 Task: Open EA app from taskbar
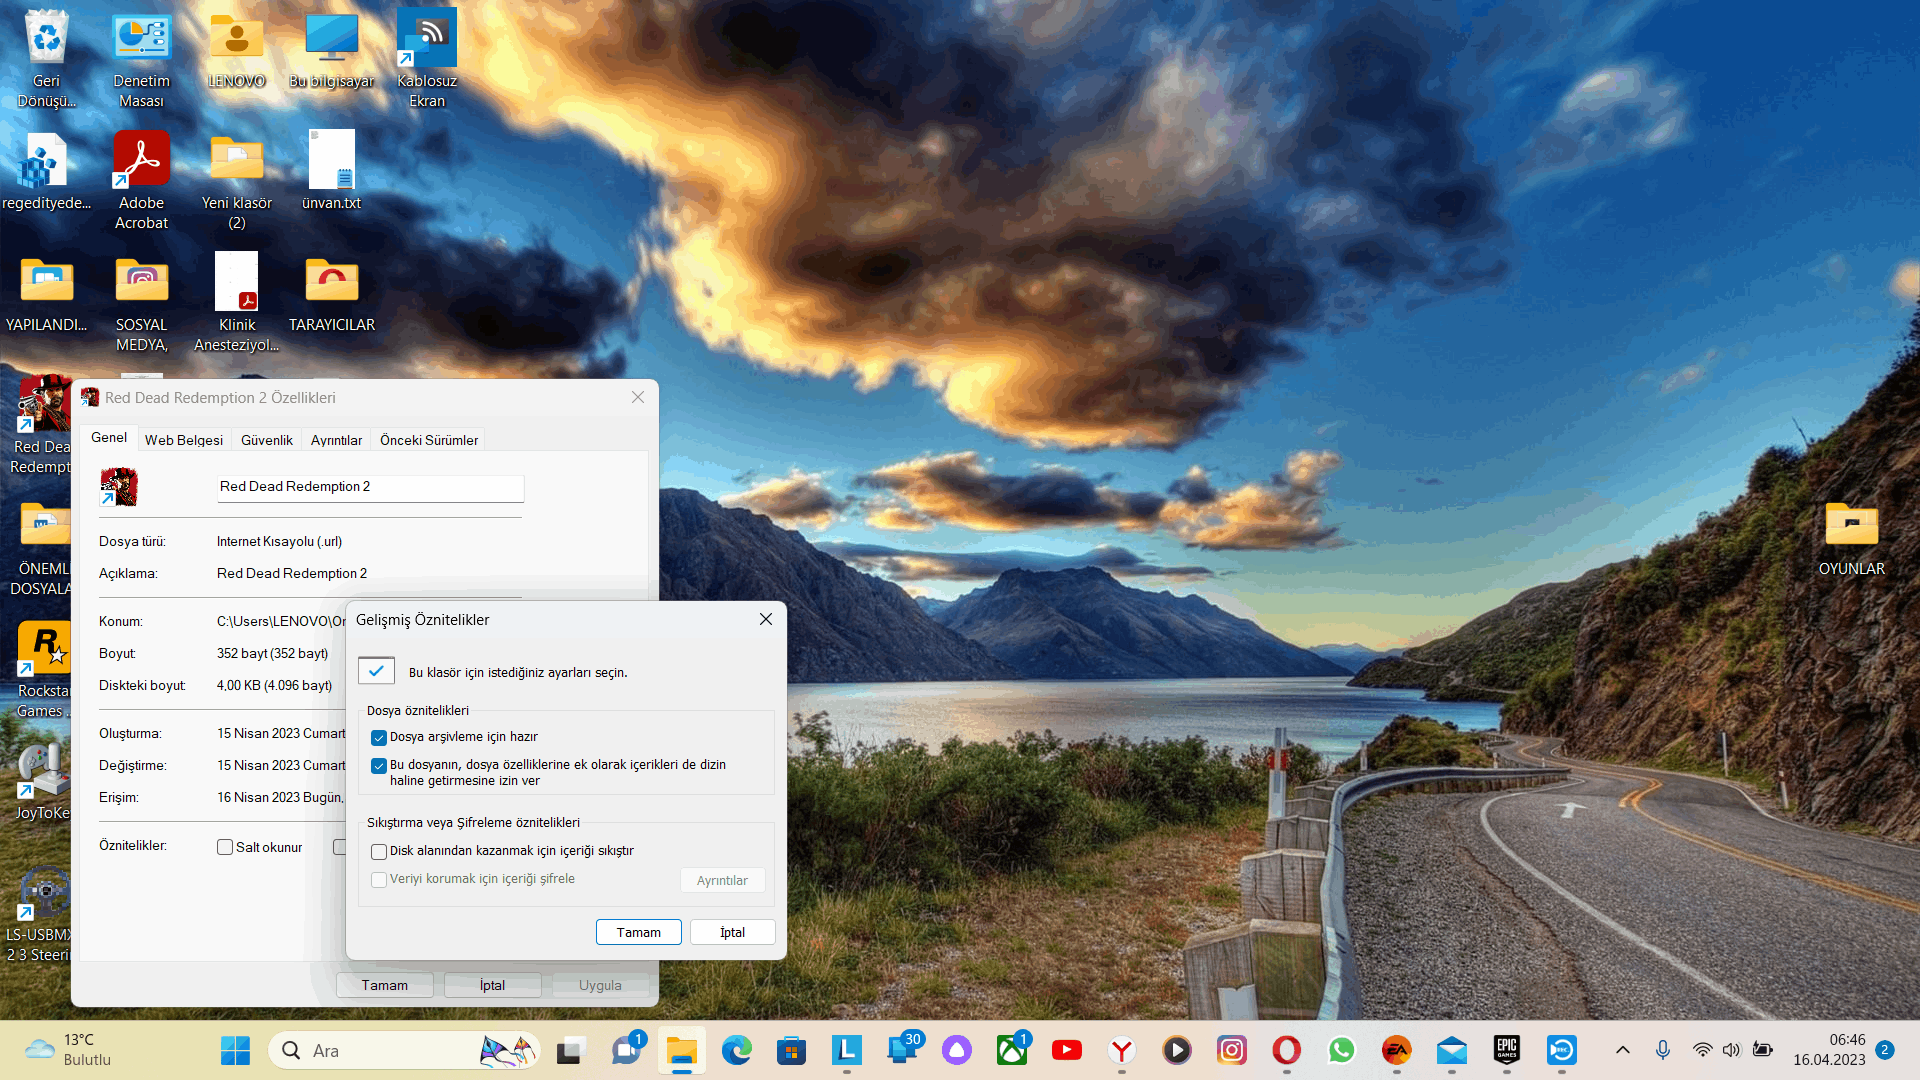[x=1397, y=1050]
